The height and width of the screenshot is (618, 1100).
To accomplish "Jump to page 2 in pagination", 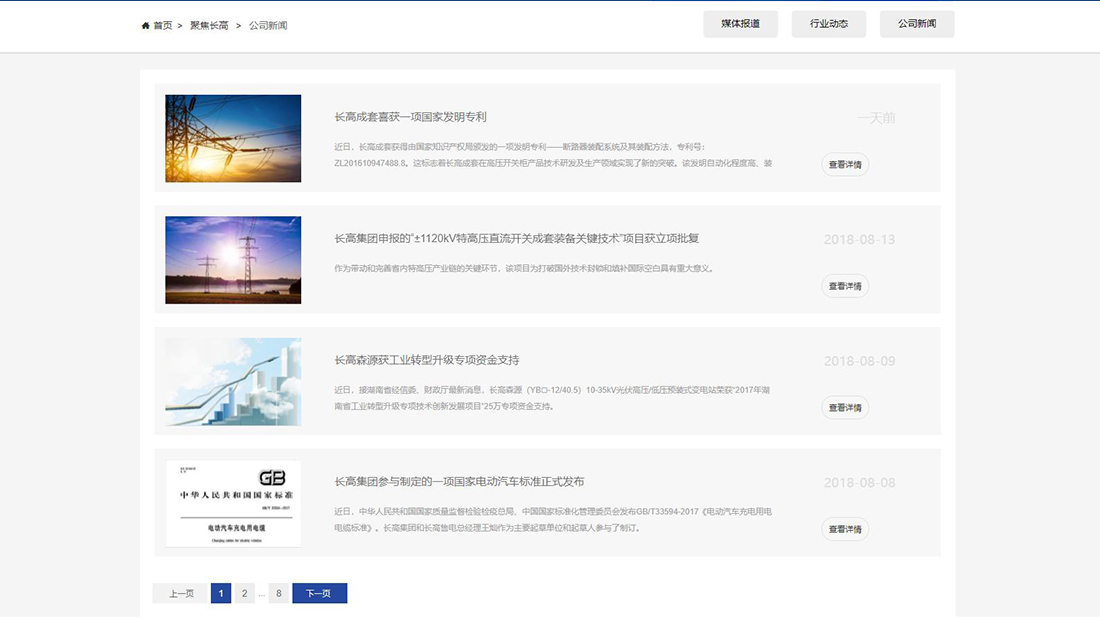I will click(244, 592).
